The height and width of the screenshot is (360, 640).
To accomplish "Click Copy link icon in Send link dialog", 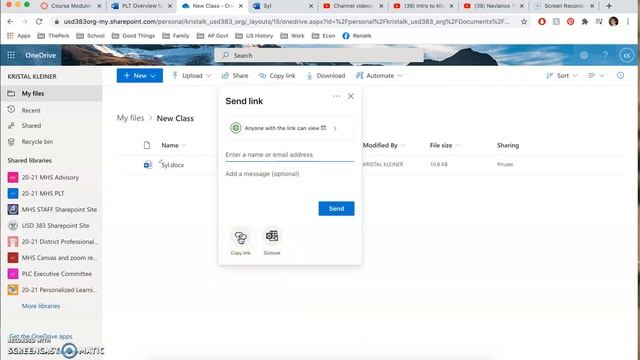I will [x=240, y=237].
